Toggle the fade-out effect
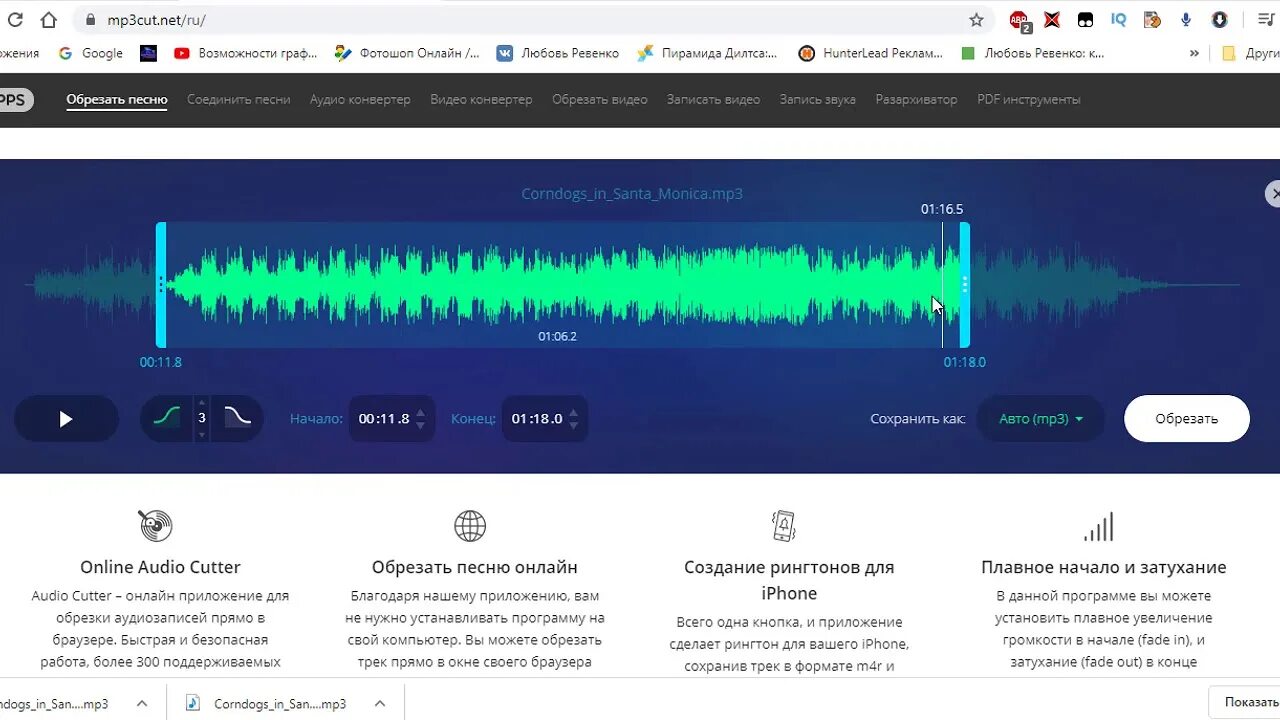The width and height of the screenshot is (1280, 720). (237, 418)
